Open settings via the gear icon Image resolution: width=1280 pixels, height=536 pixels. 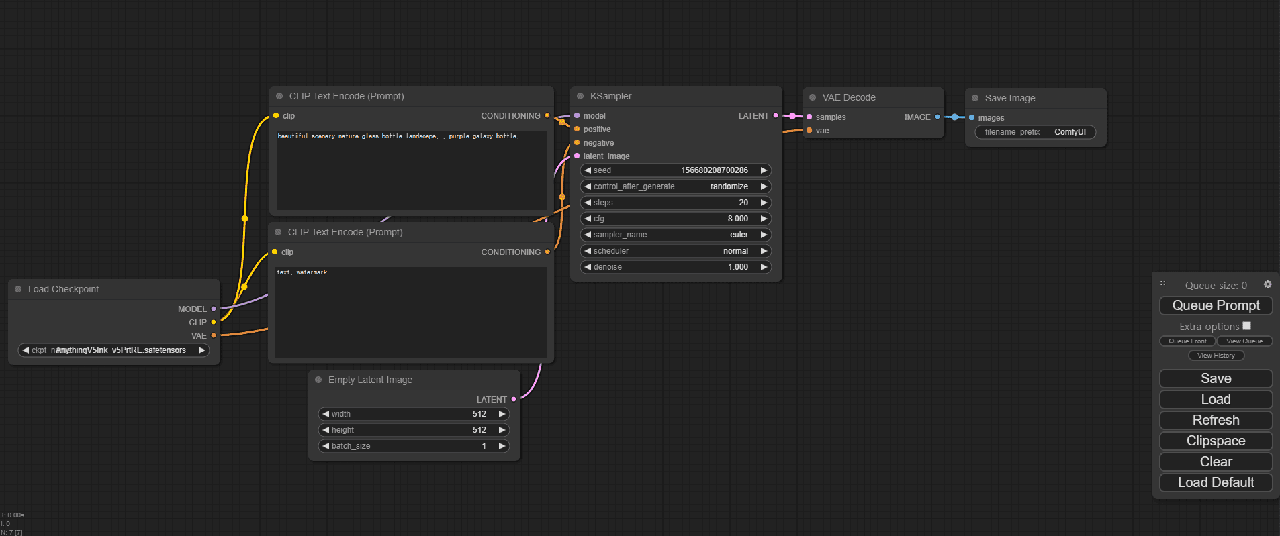[x=1268, y=285]
